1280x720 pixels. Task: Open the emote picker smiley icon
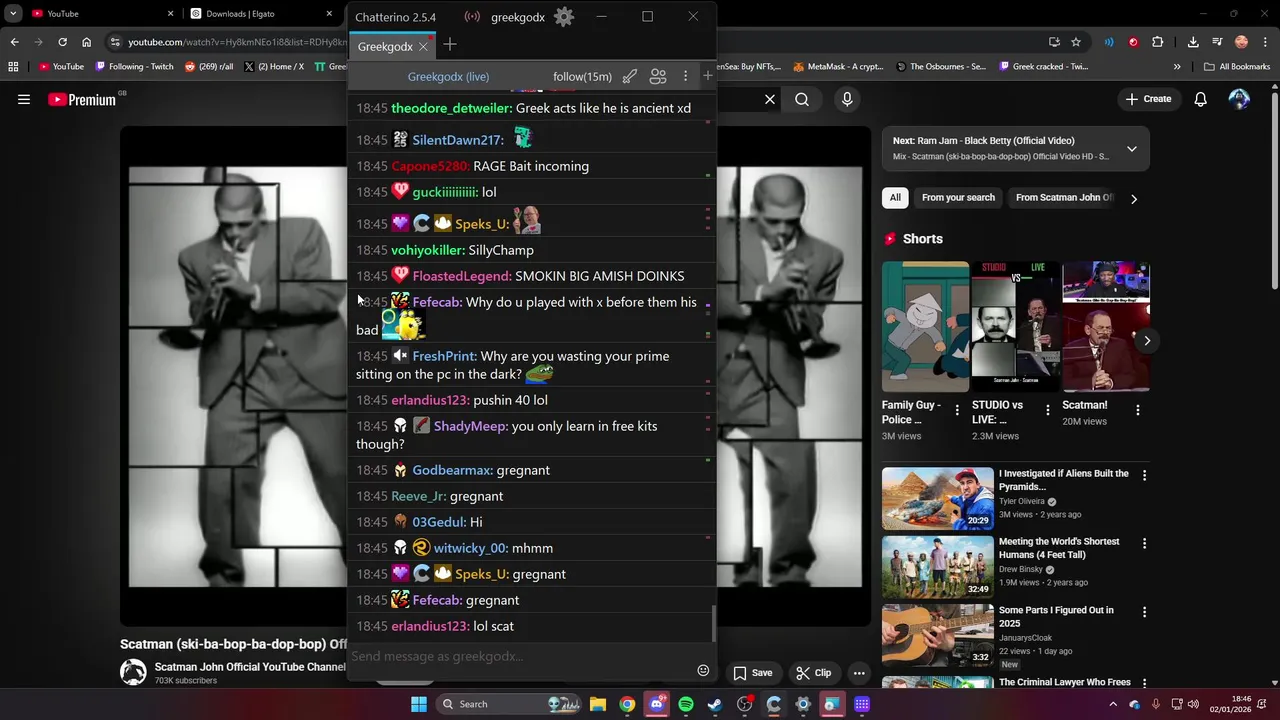(703, 671)
